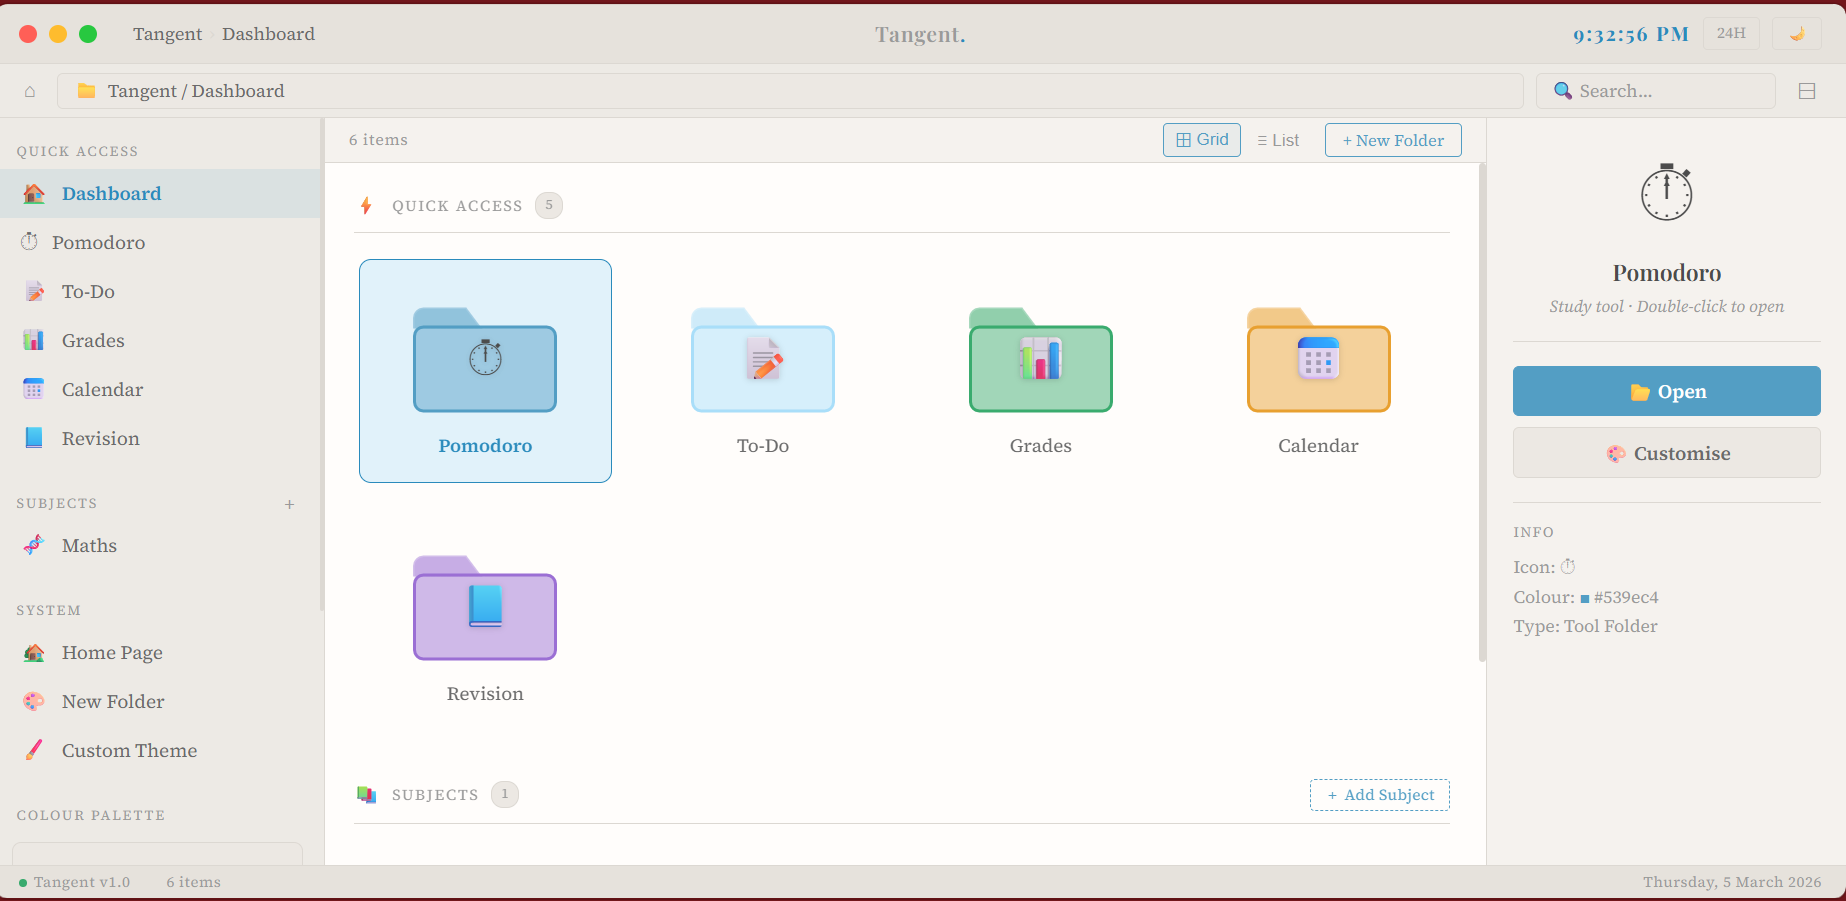Toggle the 24H clock format
The height and width of the screenshot is (901, 1846).
click(1731, 33)
